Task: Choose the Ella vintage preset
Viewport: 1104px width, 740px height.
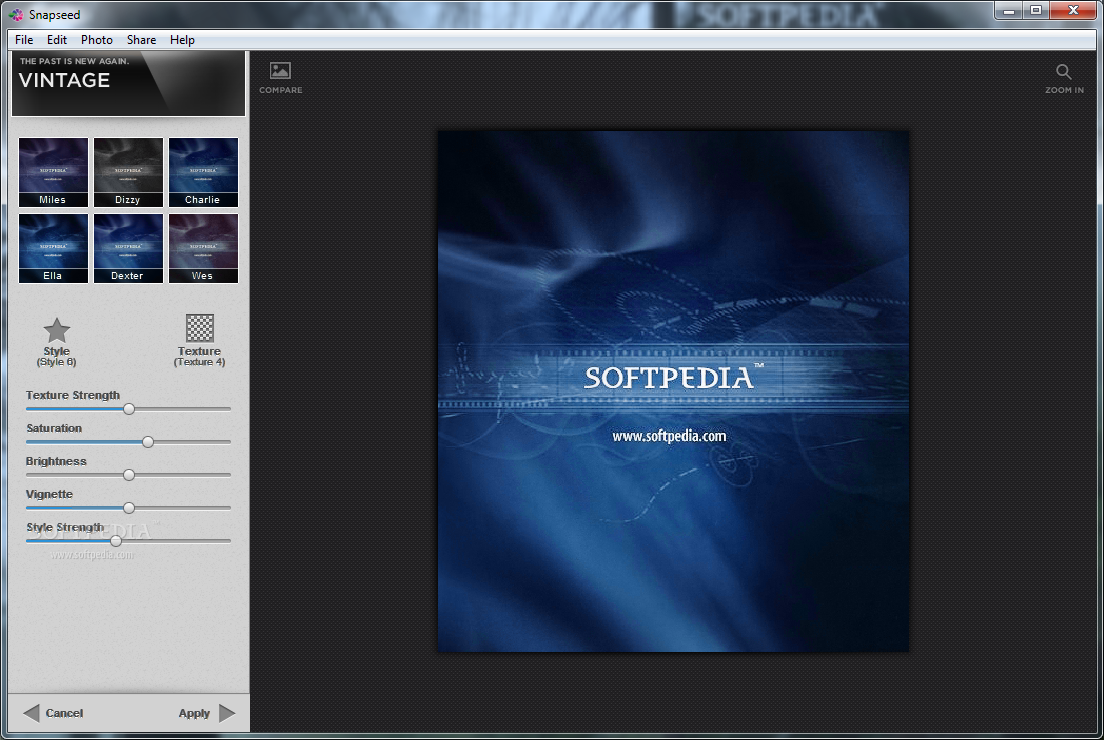Action: [54, 248]
